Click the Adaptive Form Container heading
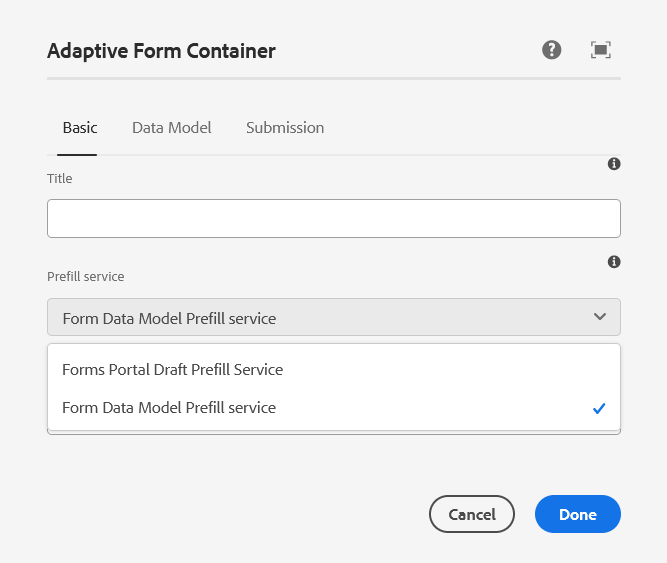Screen dimensions: 667x563 [161, 51]
